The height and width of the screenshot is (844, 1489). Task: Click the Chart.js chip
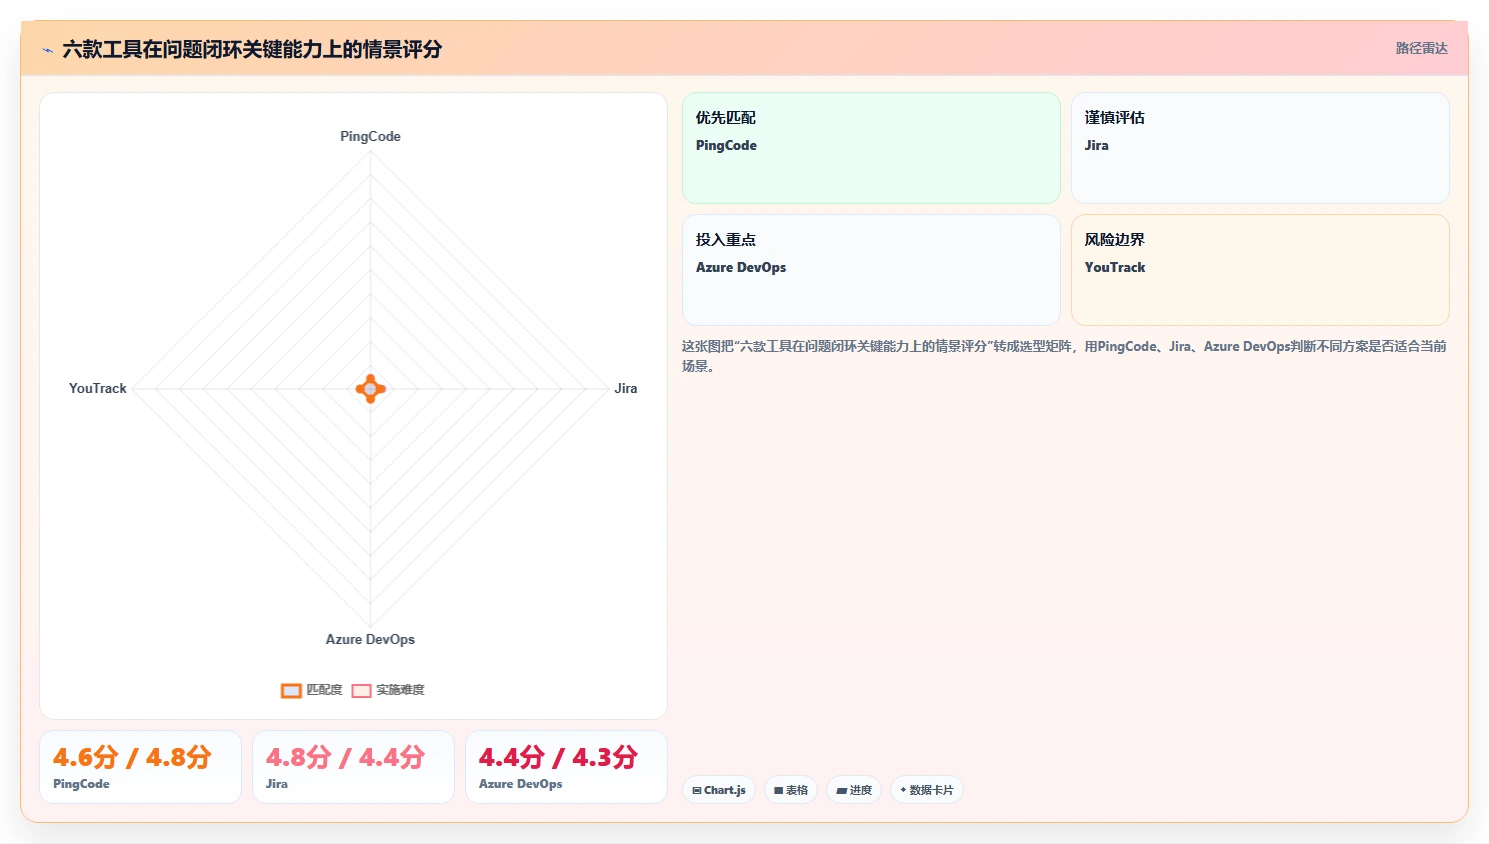pos(719,790)
